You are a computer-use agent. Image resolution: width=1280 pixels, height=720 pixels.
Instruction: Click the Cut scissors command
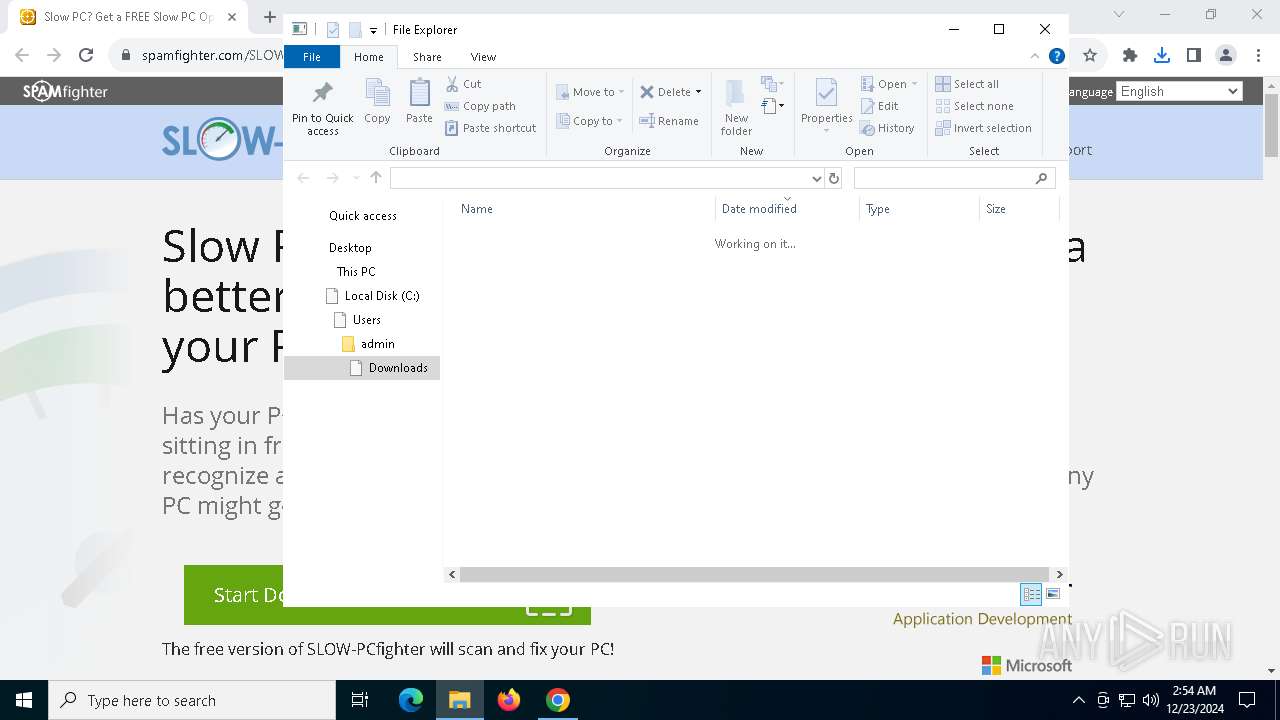[x=463, y=84]
